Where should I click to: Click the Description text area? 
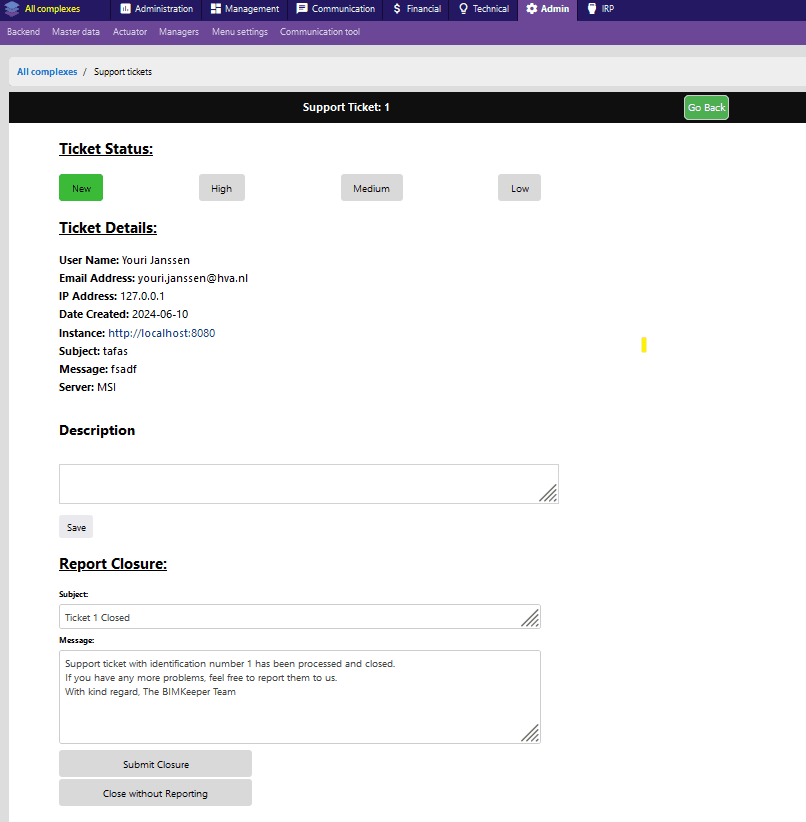tap(300, 484)
